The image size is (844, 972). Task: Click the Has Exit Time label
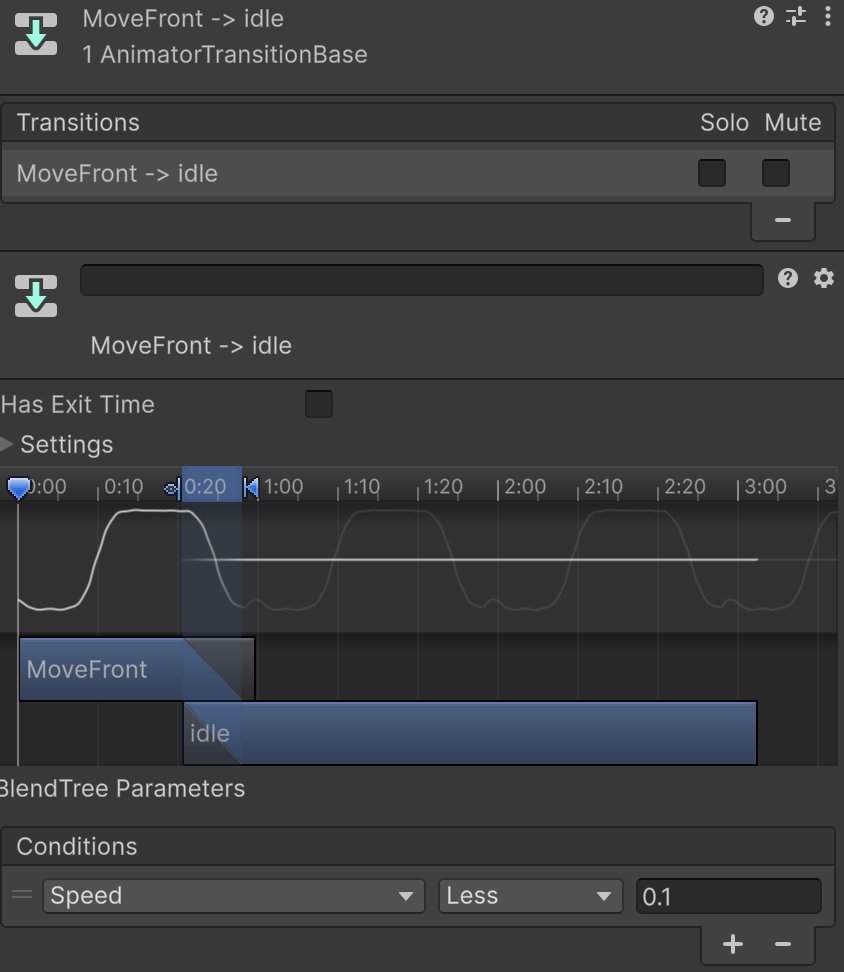tap(77, 404)
